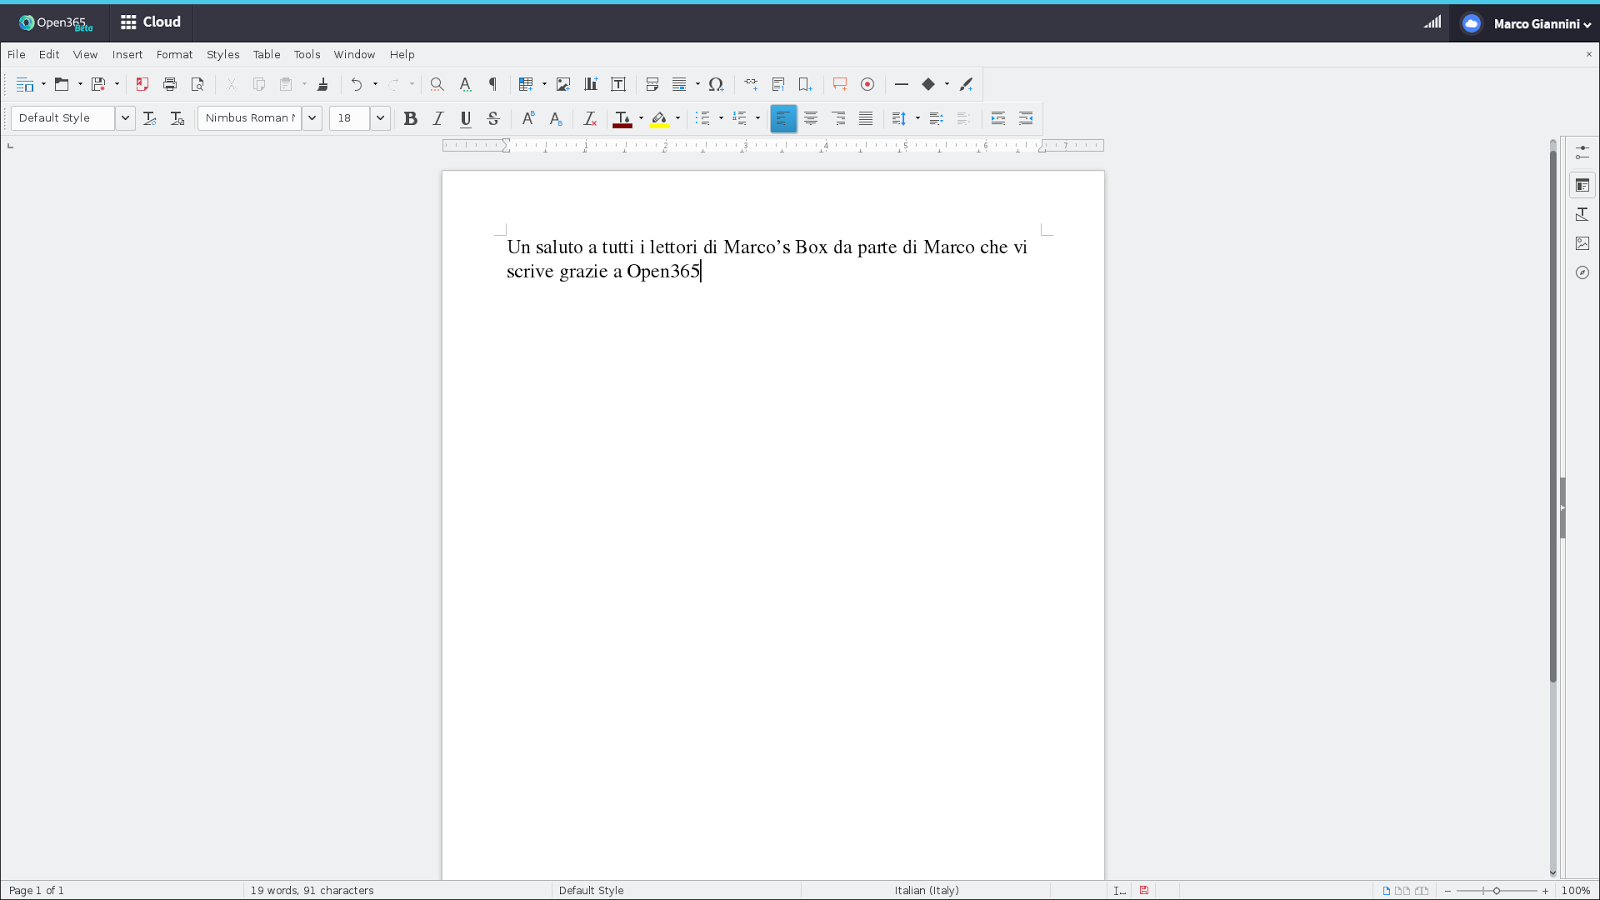Click the Clone Formatting paintbrush

323,85
